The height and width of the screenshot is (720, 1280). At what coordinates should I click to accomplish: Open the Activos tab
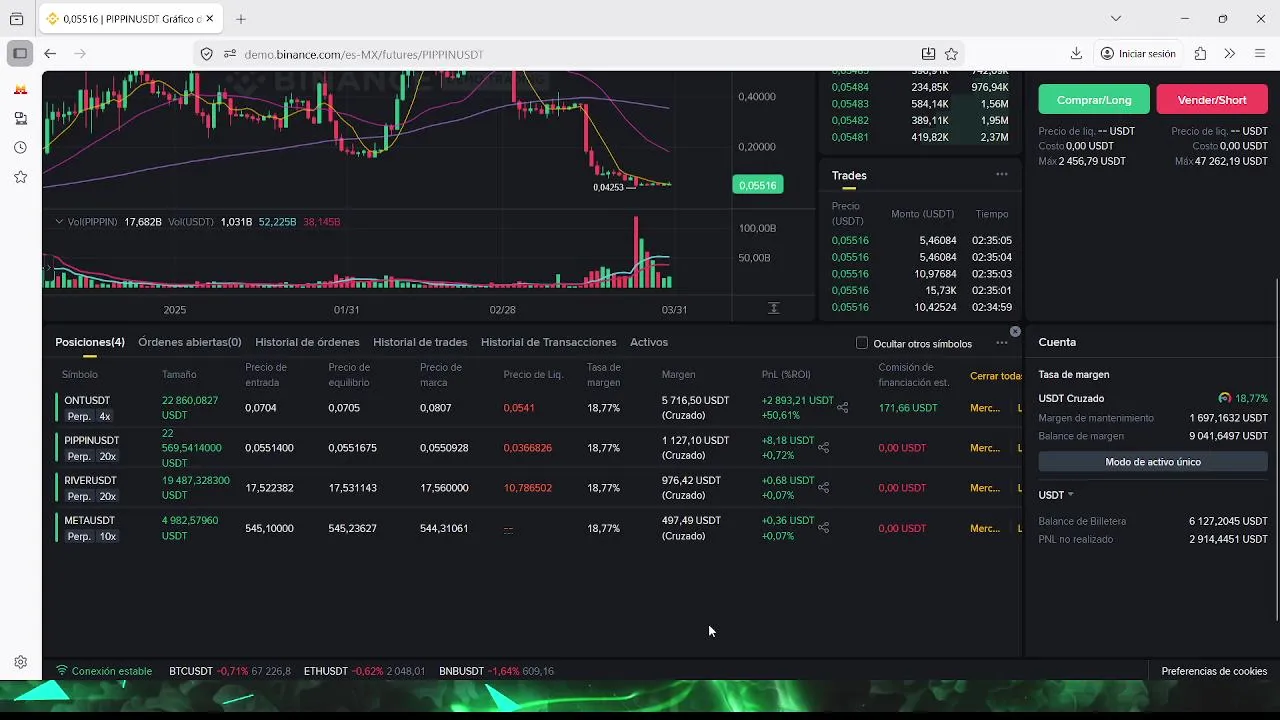point(649,342)
